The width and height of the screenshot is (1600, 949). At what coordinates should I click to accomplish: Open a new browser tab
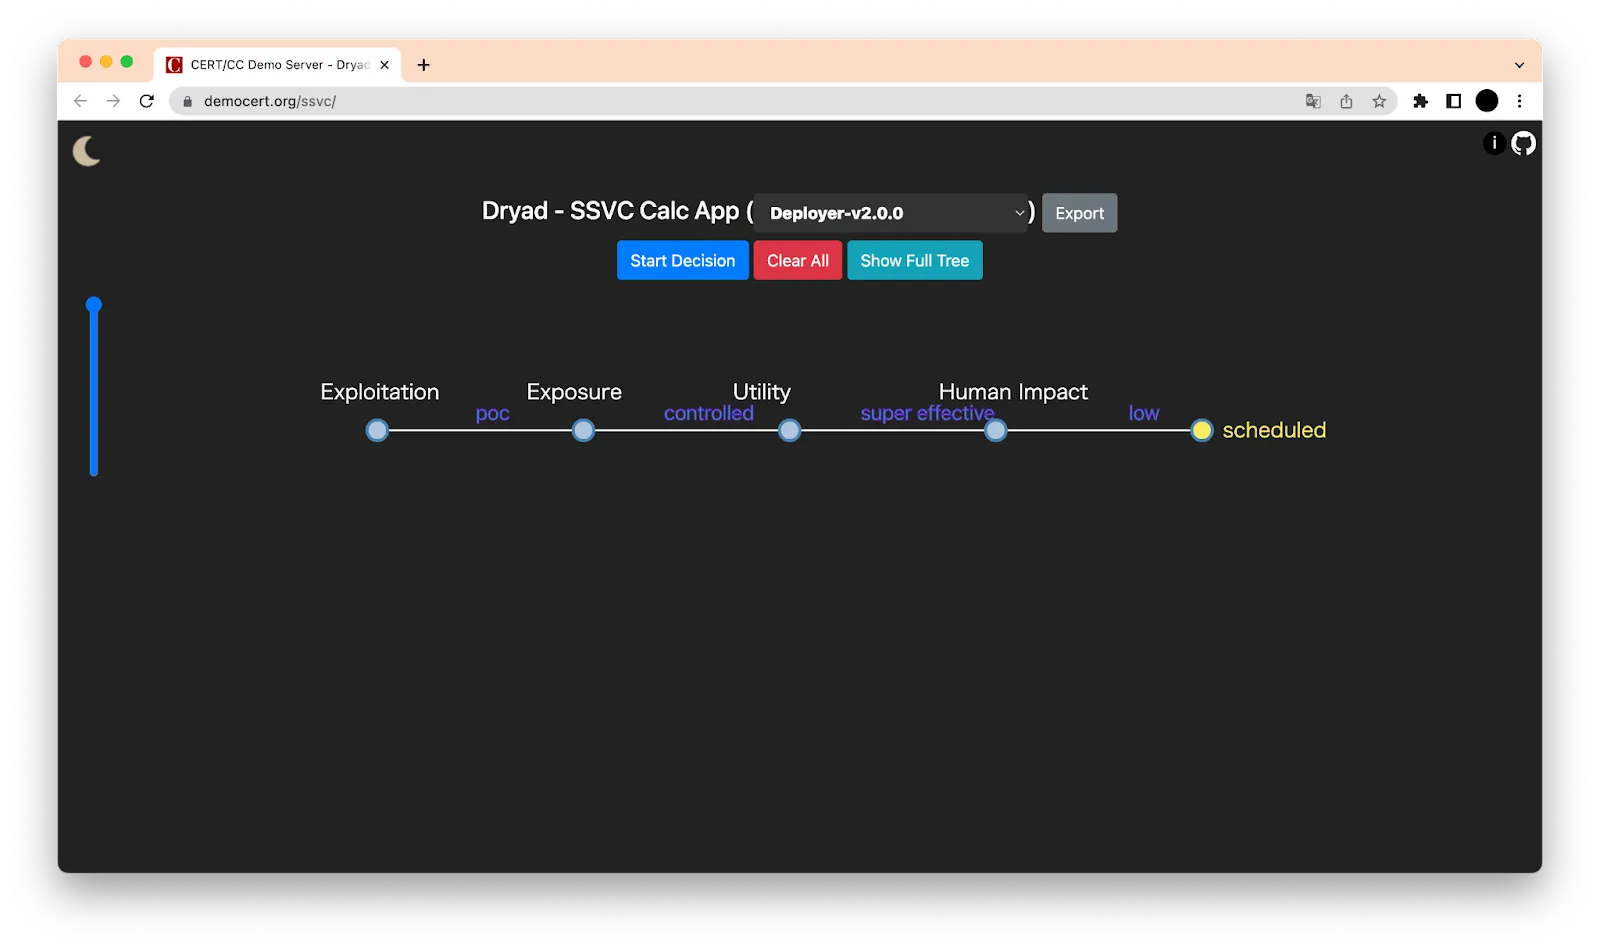(424, 65)
